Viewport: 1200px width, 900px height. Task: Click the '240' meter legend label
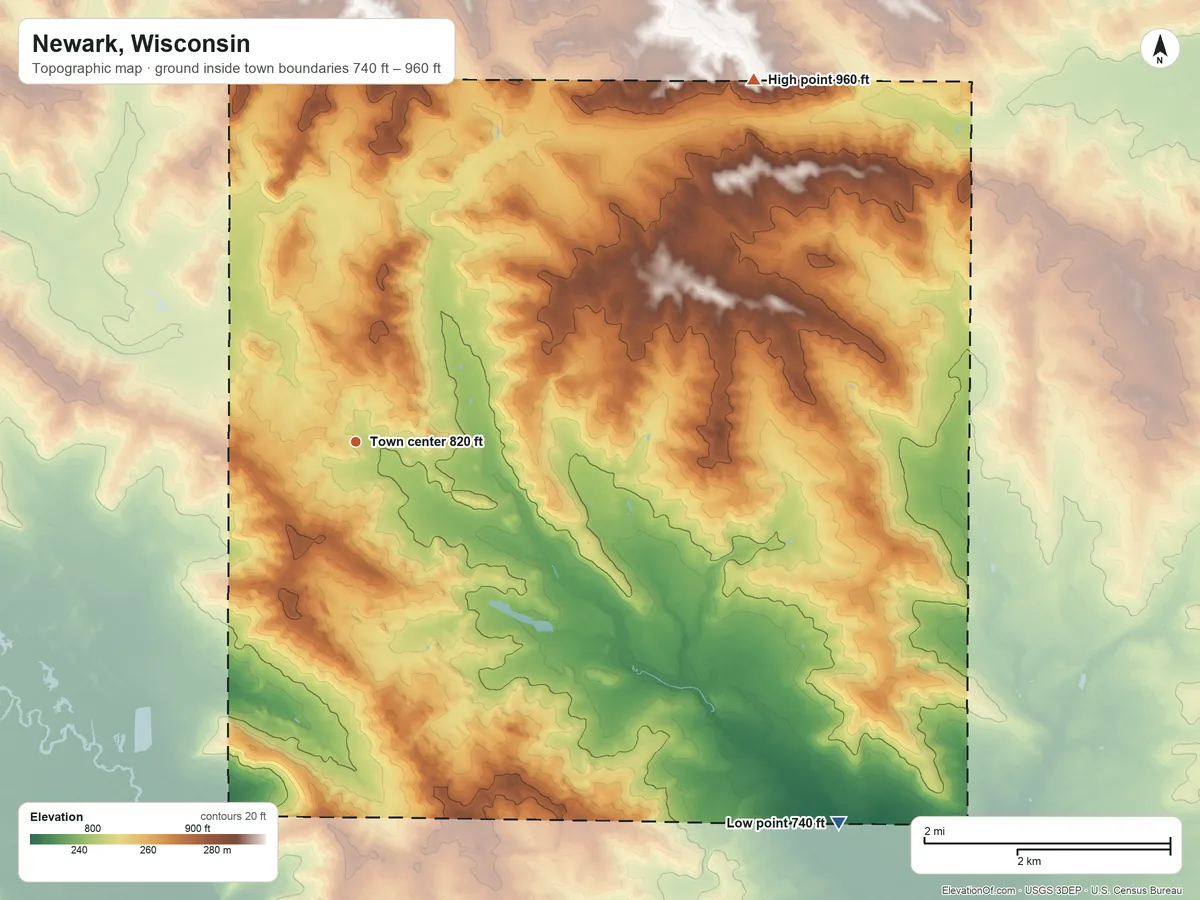click(79, 851)
